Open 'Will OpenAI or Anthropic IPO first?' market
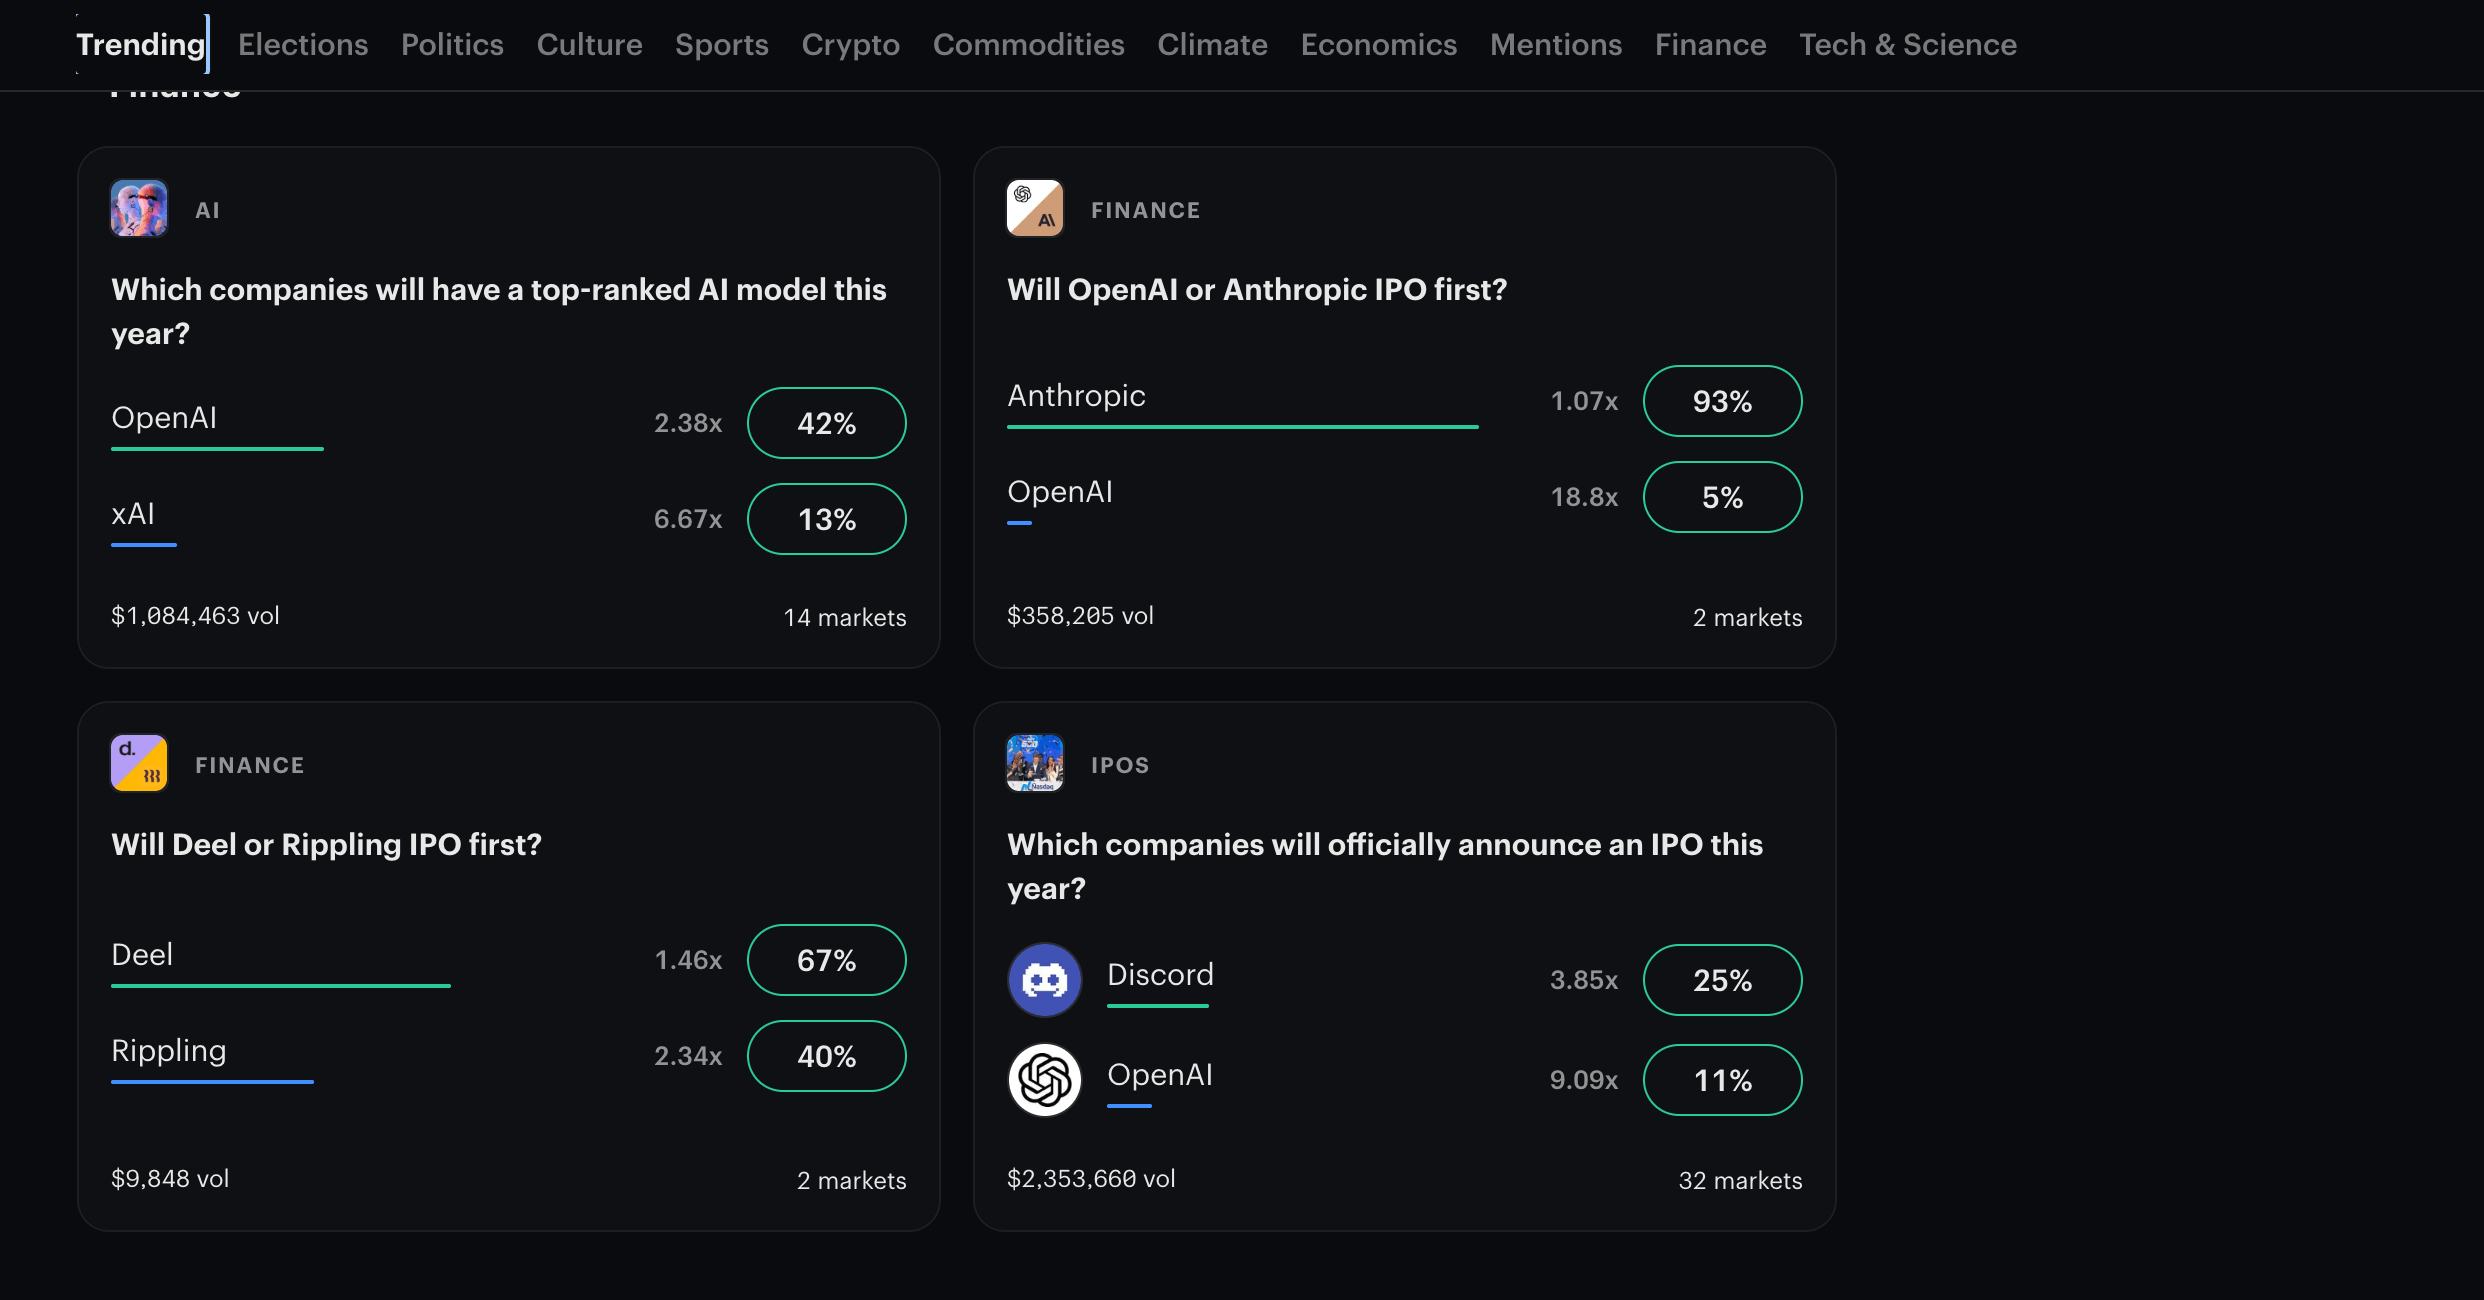The image size is (2484, 1300). click(x=1257, y=289)
